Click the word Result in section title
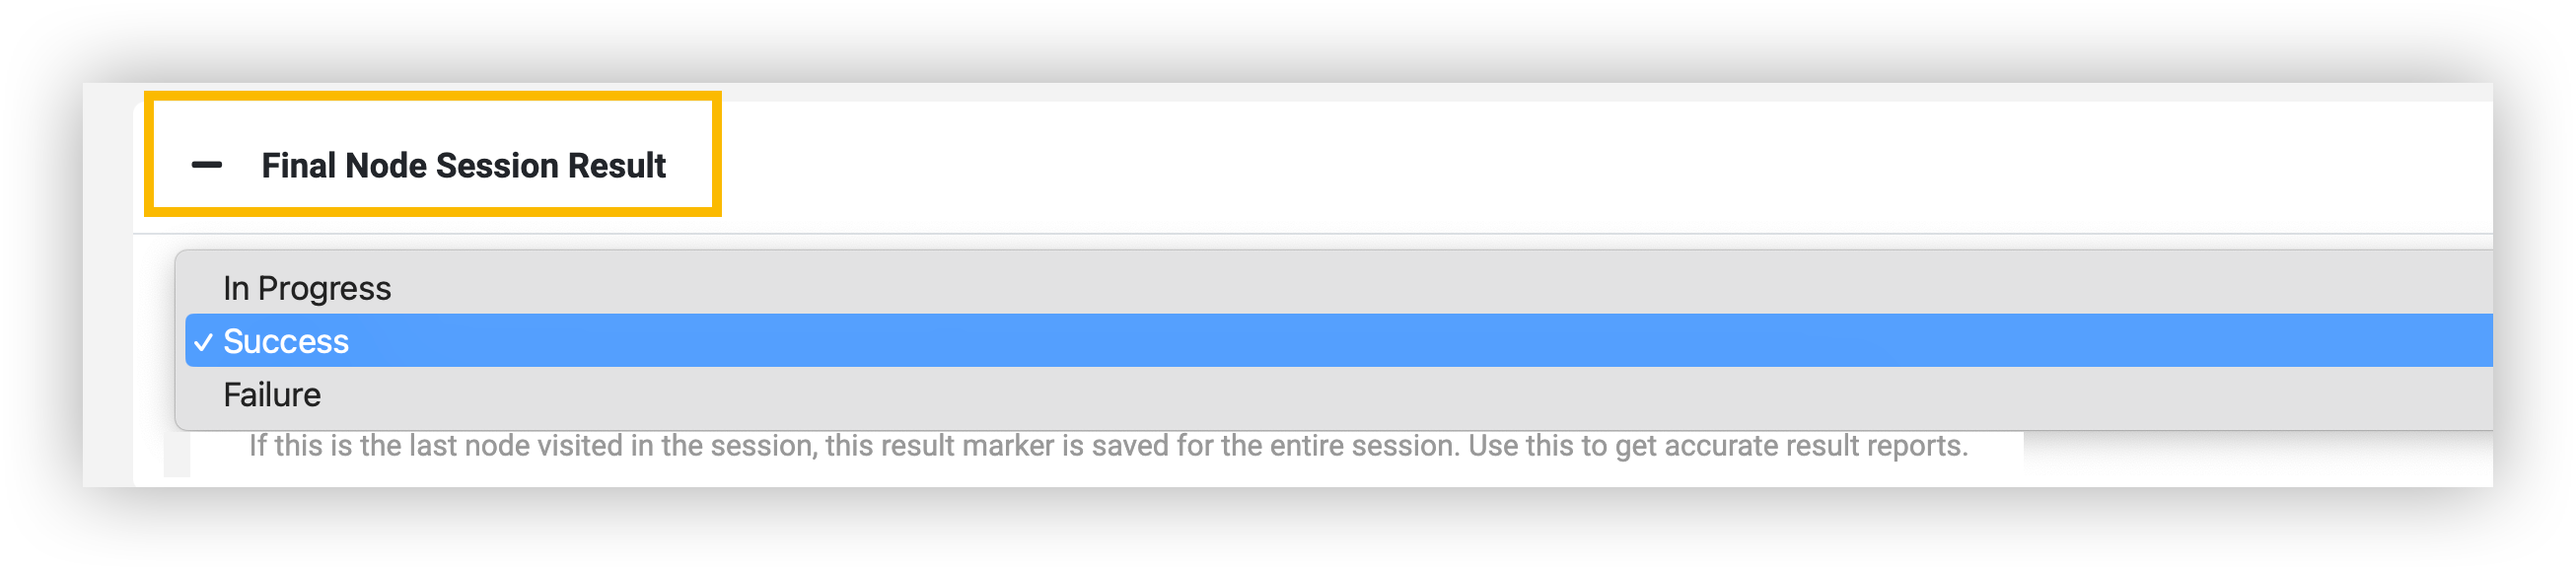 (616, 165)
